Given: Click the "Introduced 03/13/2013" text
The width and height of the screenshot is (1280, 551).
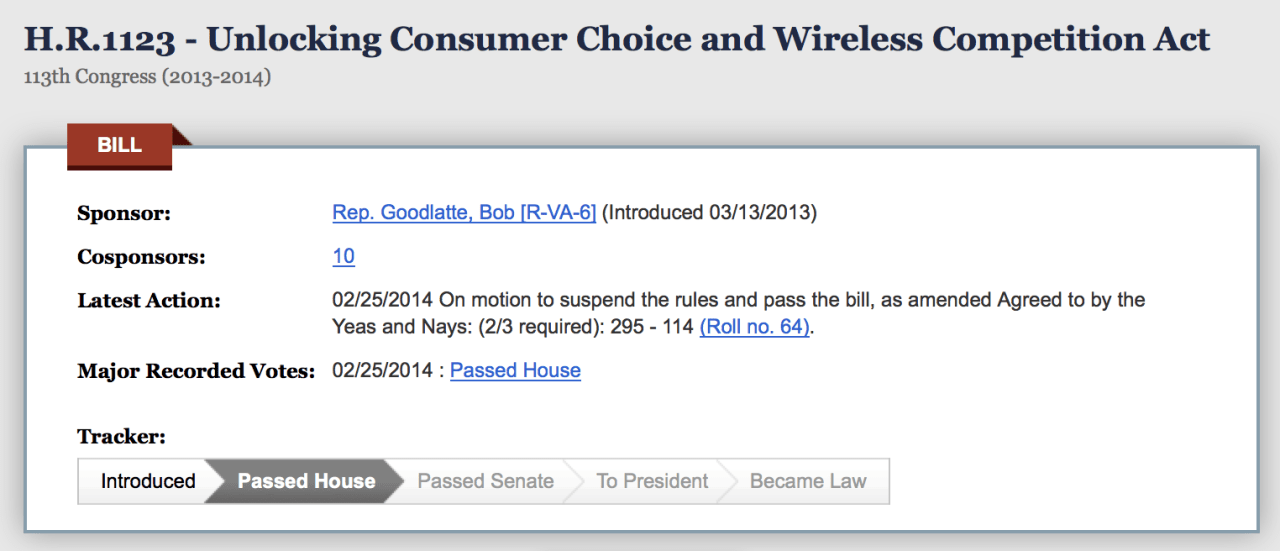Looking at the screenshot, I should tap(709, 213).
